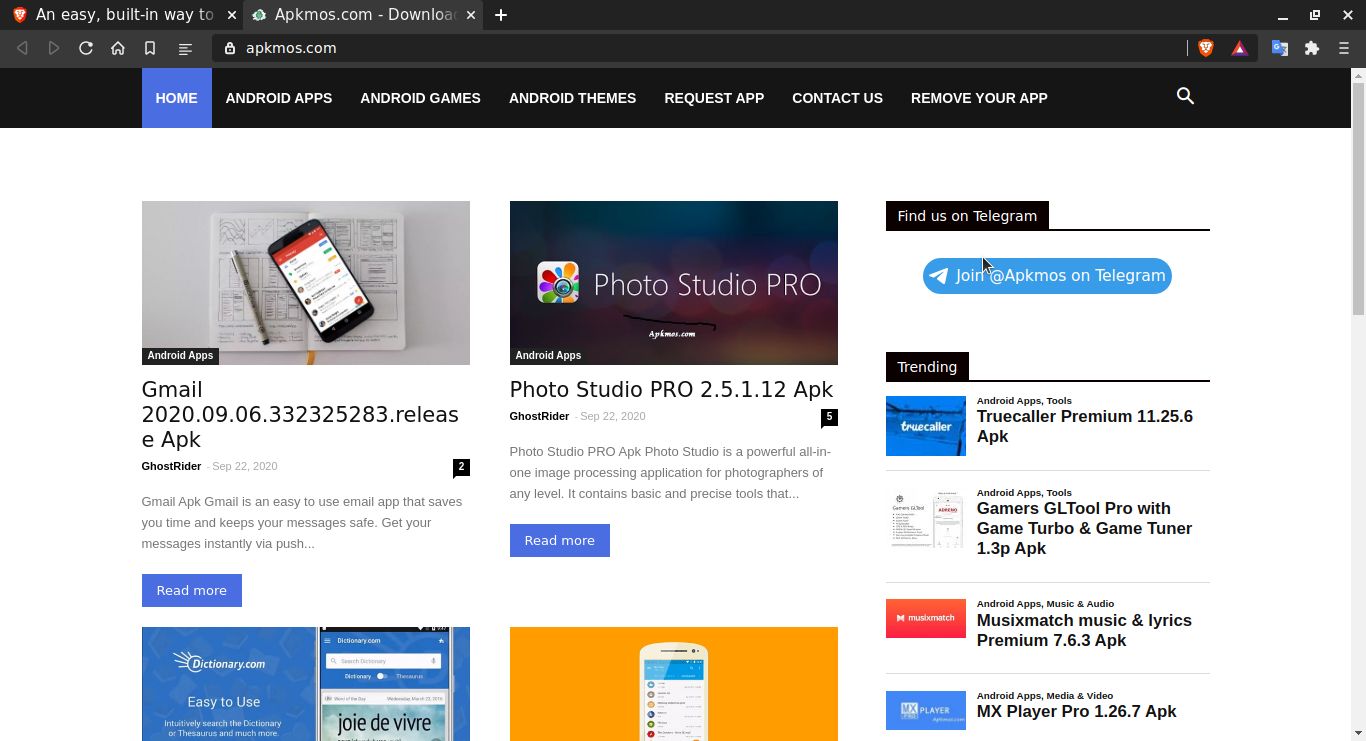
Task: Minimize the Brave browser window
Action: click(x=1283, y=15)
